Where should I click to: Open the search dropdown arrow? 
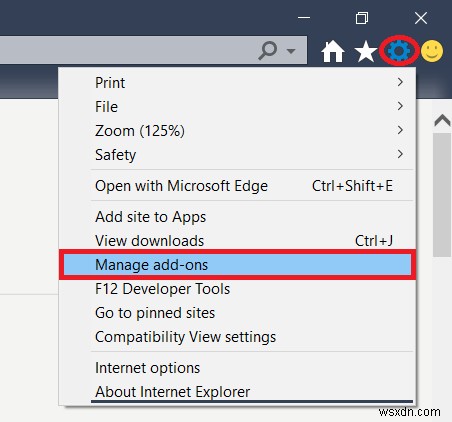tap(291, 51)
